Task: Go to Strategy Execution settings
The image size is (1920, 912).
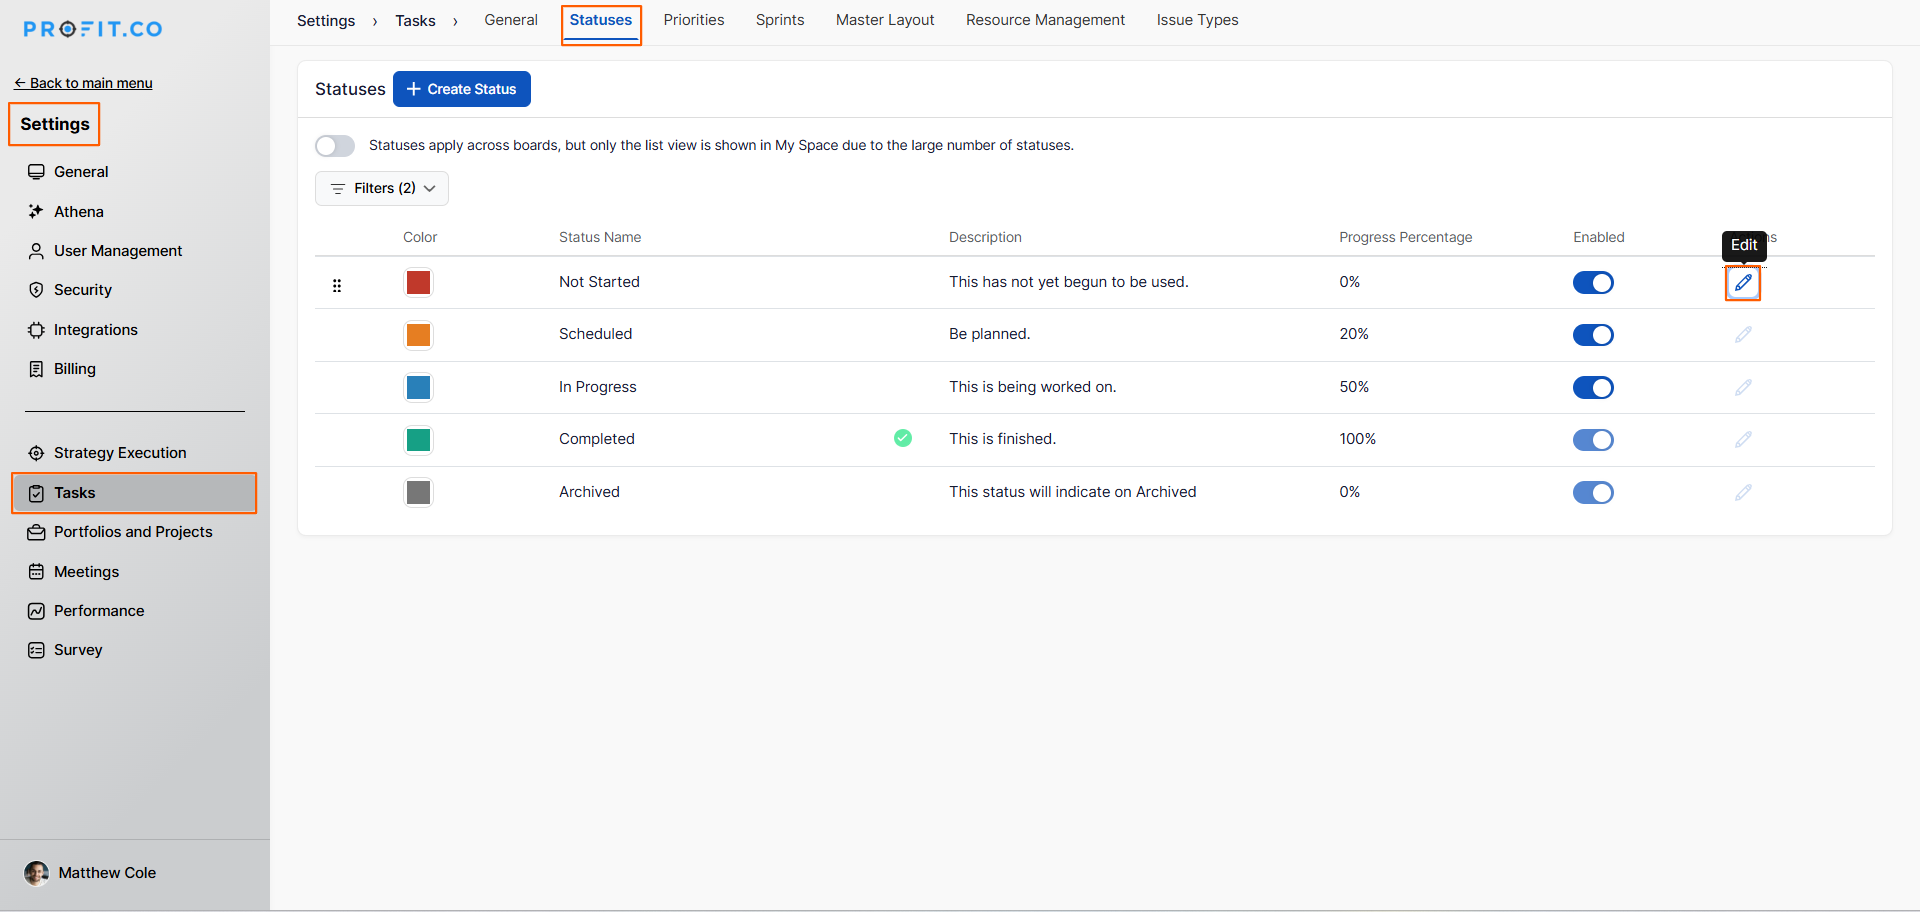Action: coord(119,453)
